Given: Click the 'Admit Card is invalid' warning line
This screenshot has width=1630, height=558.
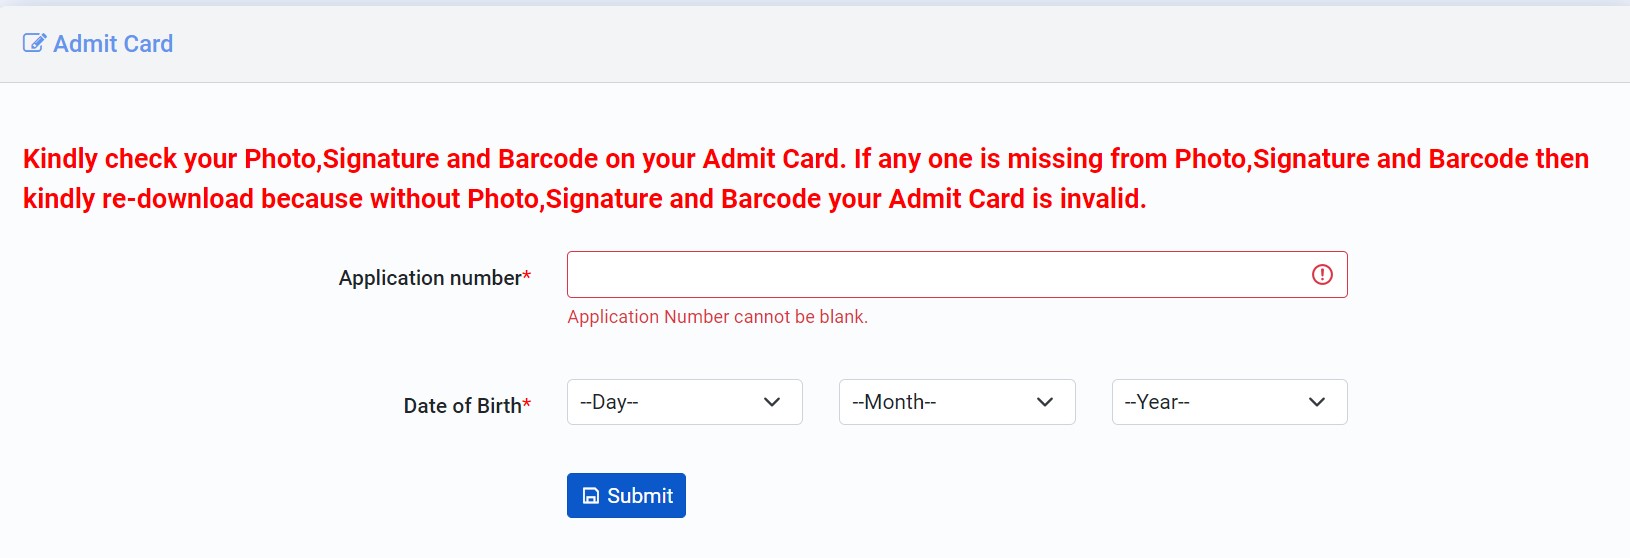Looking at the screenshot, I should click(x=585, y=199).
